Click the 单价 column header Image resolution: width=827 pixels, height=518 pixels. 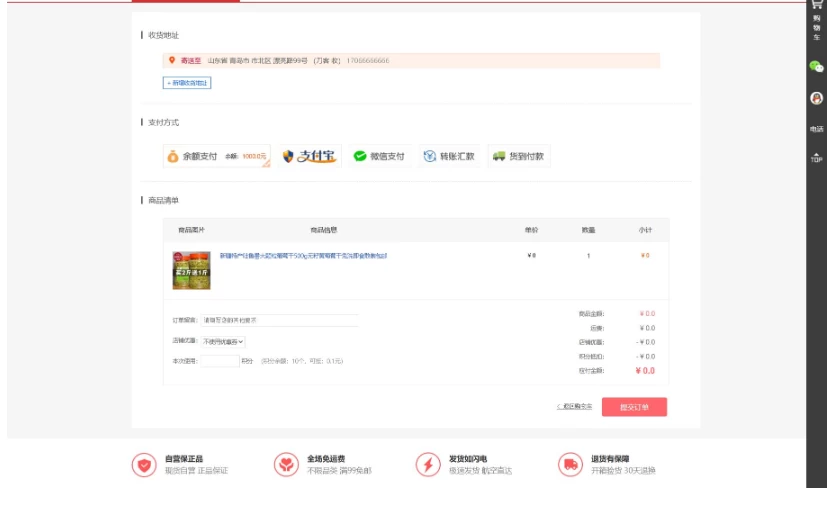[x=532, y=230]
